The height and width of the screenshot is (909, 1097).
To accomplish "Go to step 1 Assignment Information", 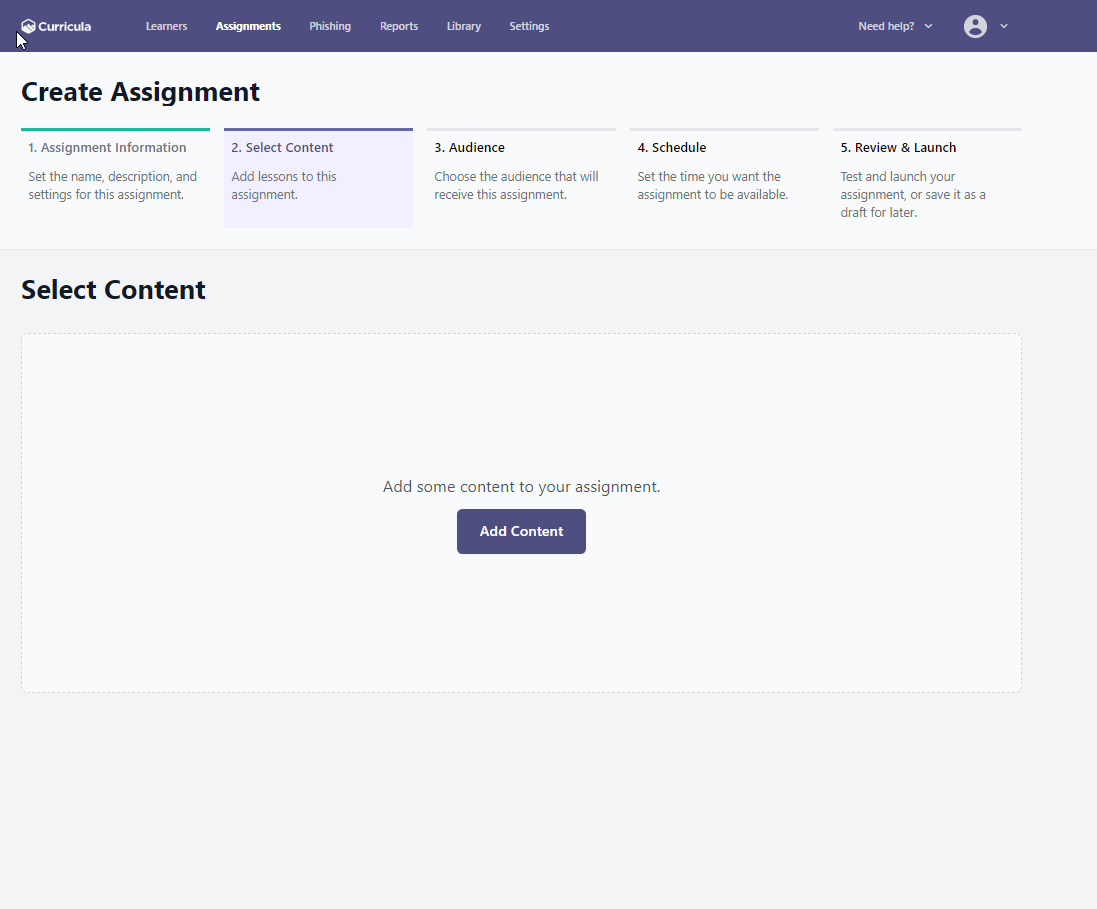I will pyautogui.click(x=115, y=178).
